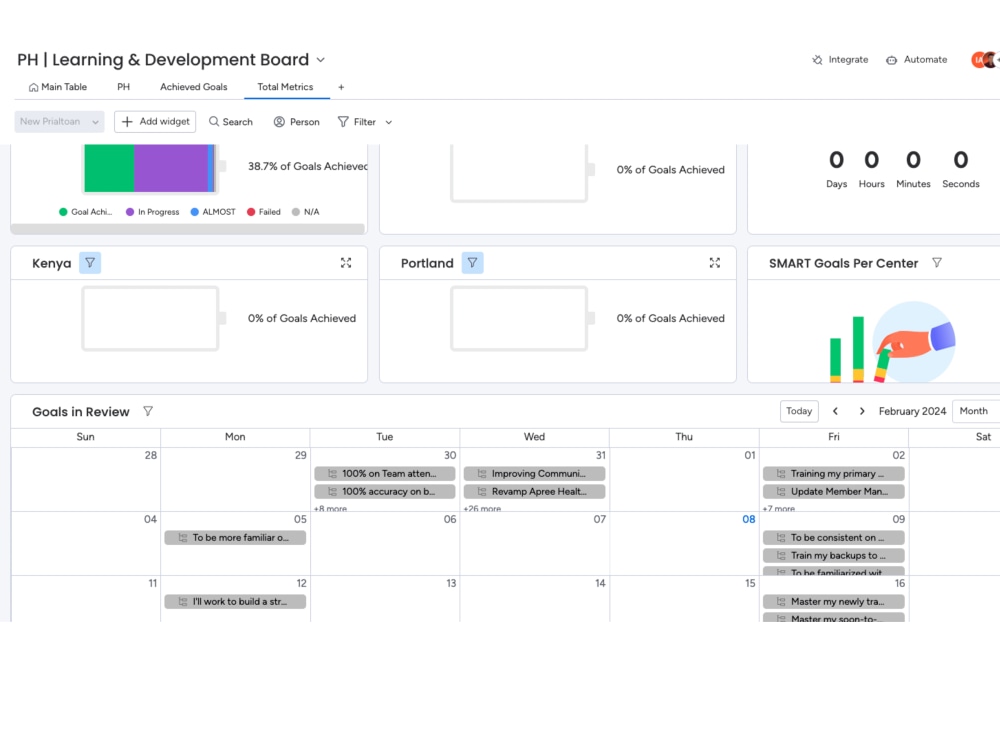Click the filter icon on the Portland widget

point(471,262)
